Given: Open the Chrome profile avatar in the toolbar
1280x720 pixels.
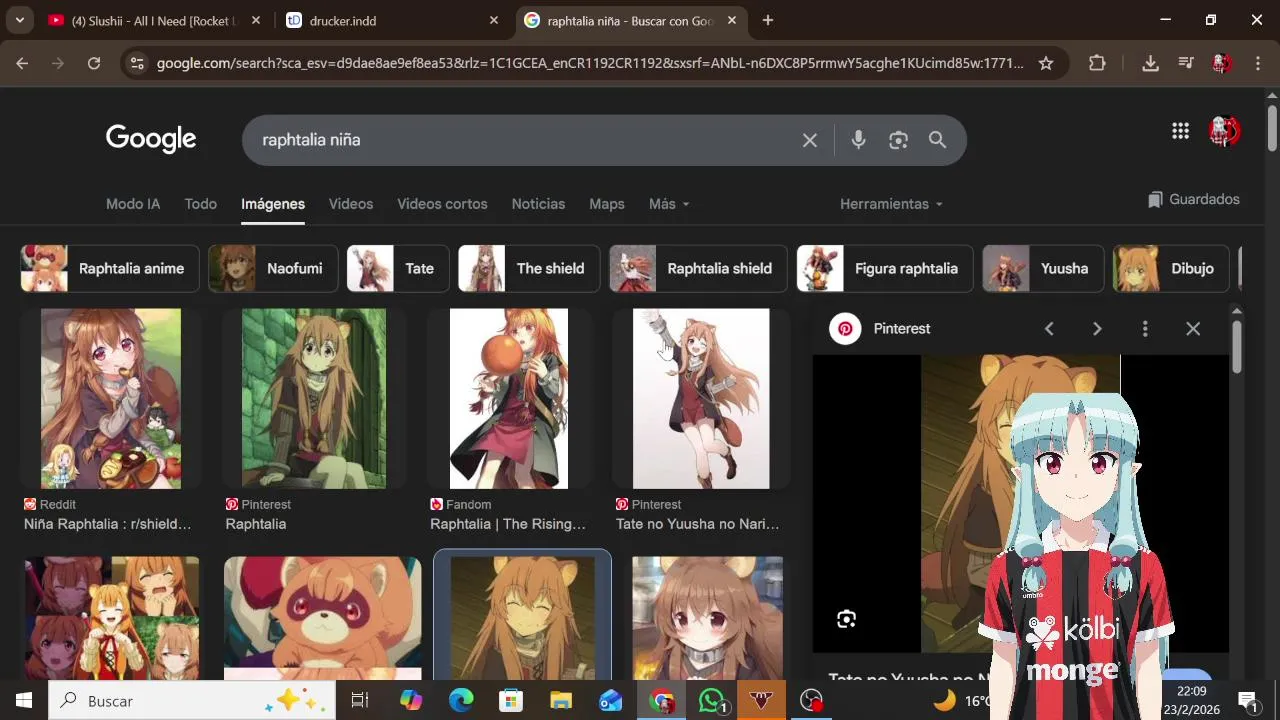Looking at the screenshot, I should pyautogui.click(x=1221, y=63).
